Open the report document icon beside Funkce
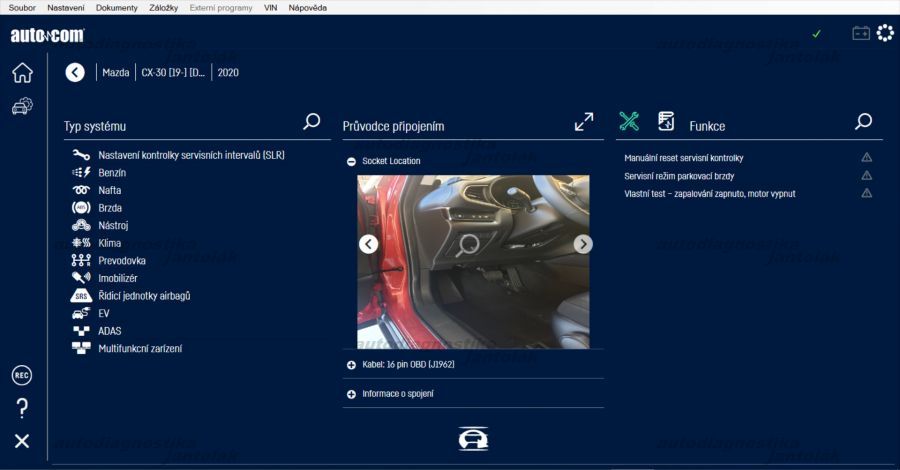Screen dimensions: 900x470 (666, 121)
